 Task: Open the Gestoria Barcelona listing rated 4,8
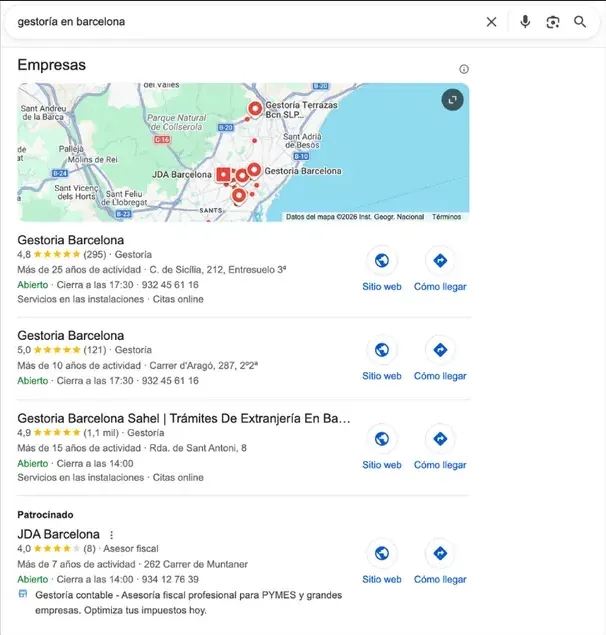tap(70, 240)
